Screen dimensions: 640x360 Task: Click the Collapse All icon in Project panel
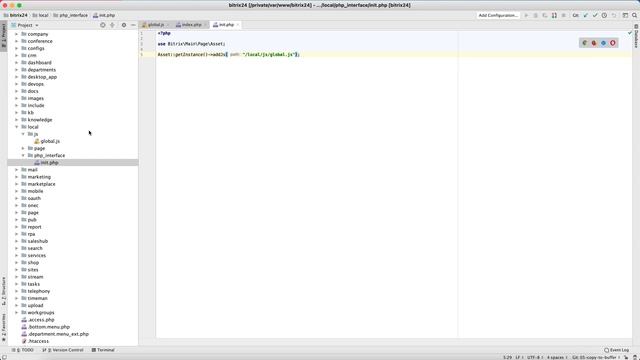[112, 25]
